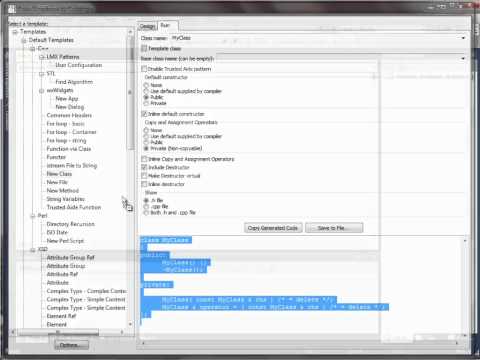Enable the Trusted Aide pattern checkbox
480x360 pixels.
tap(144, 69)
